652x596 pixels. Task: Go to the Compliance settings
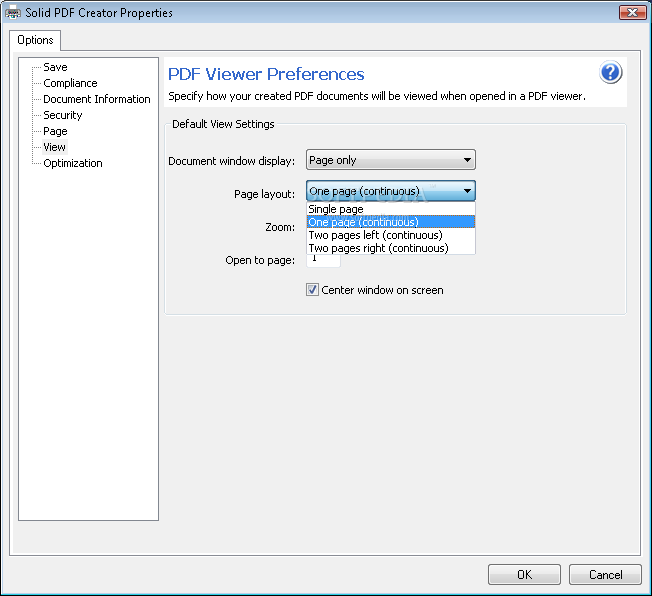(x=70, y=83)
